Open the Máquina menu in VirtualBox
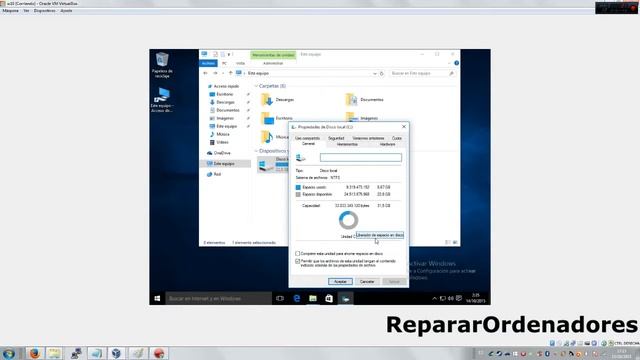The width and height of the screenshot is (640, 360). pyautogui.click(x=11, y=11)
